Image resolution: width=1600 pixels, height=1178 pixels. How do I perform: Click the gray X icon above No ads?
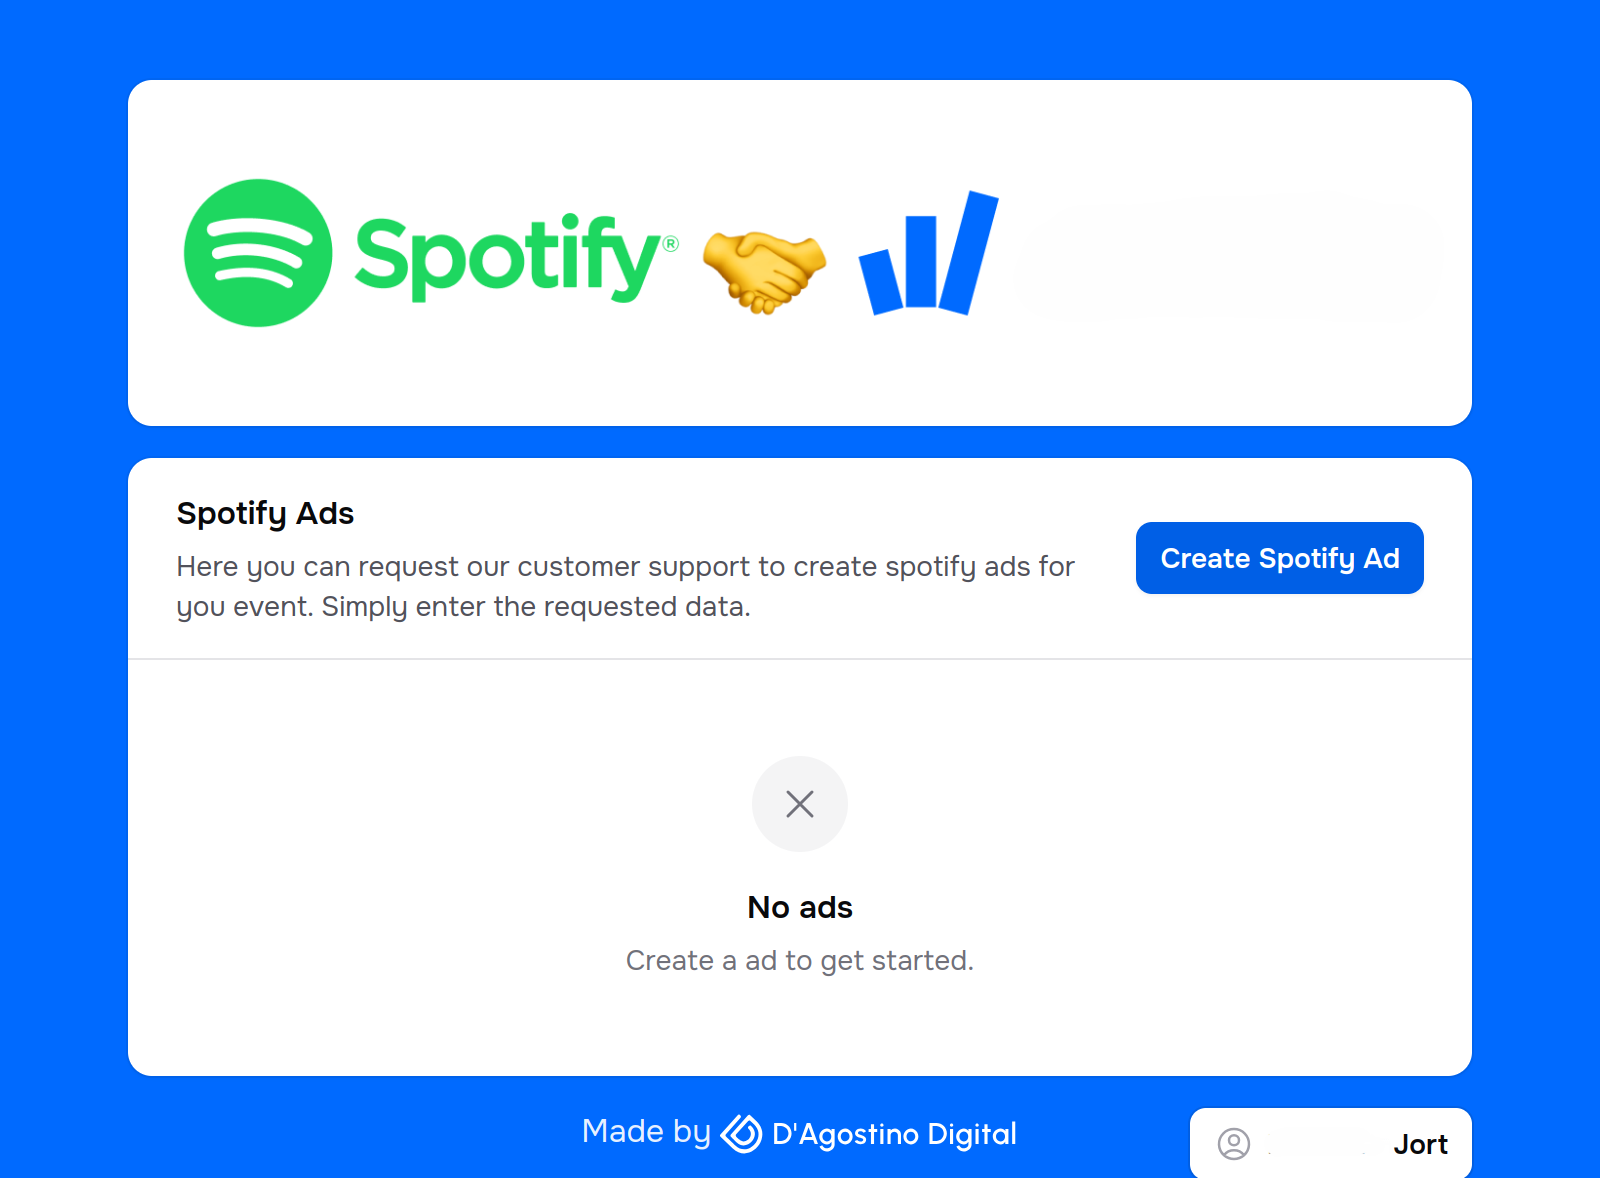pos(800,804)
